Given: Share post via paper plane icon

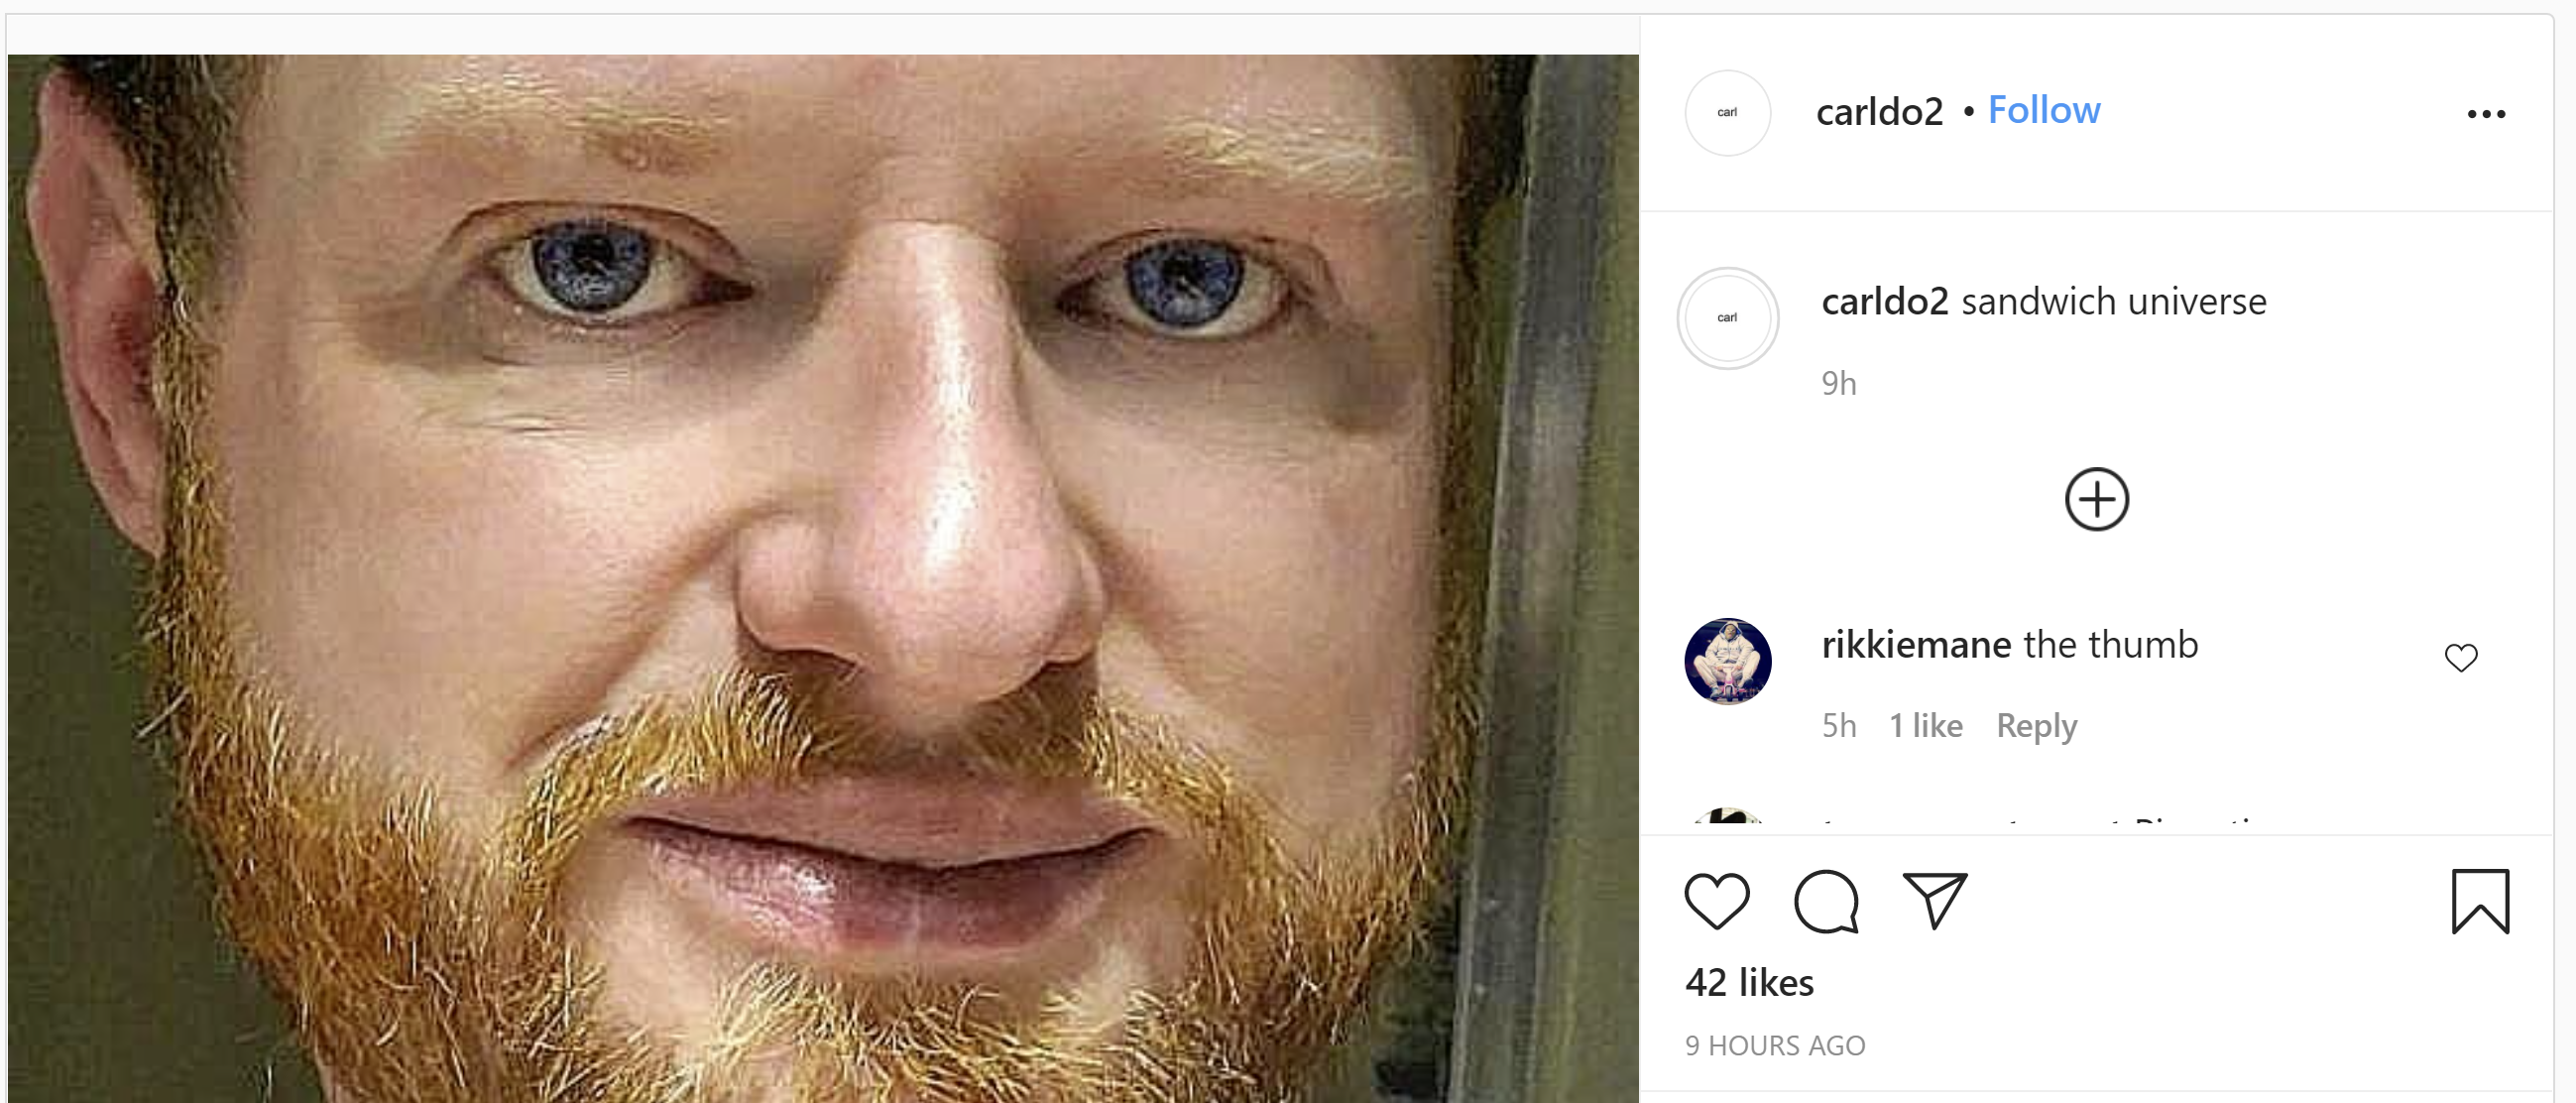Looking at the screenshot, I should pyautogui.click(x=1934, y=900).
